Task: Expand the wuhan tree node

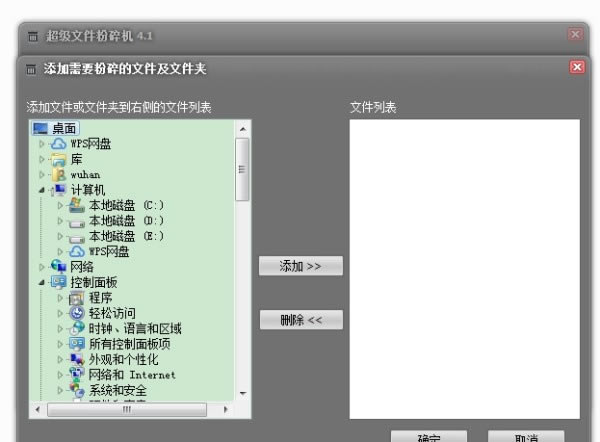Action: [x=42, y=175]
